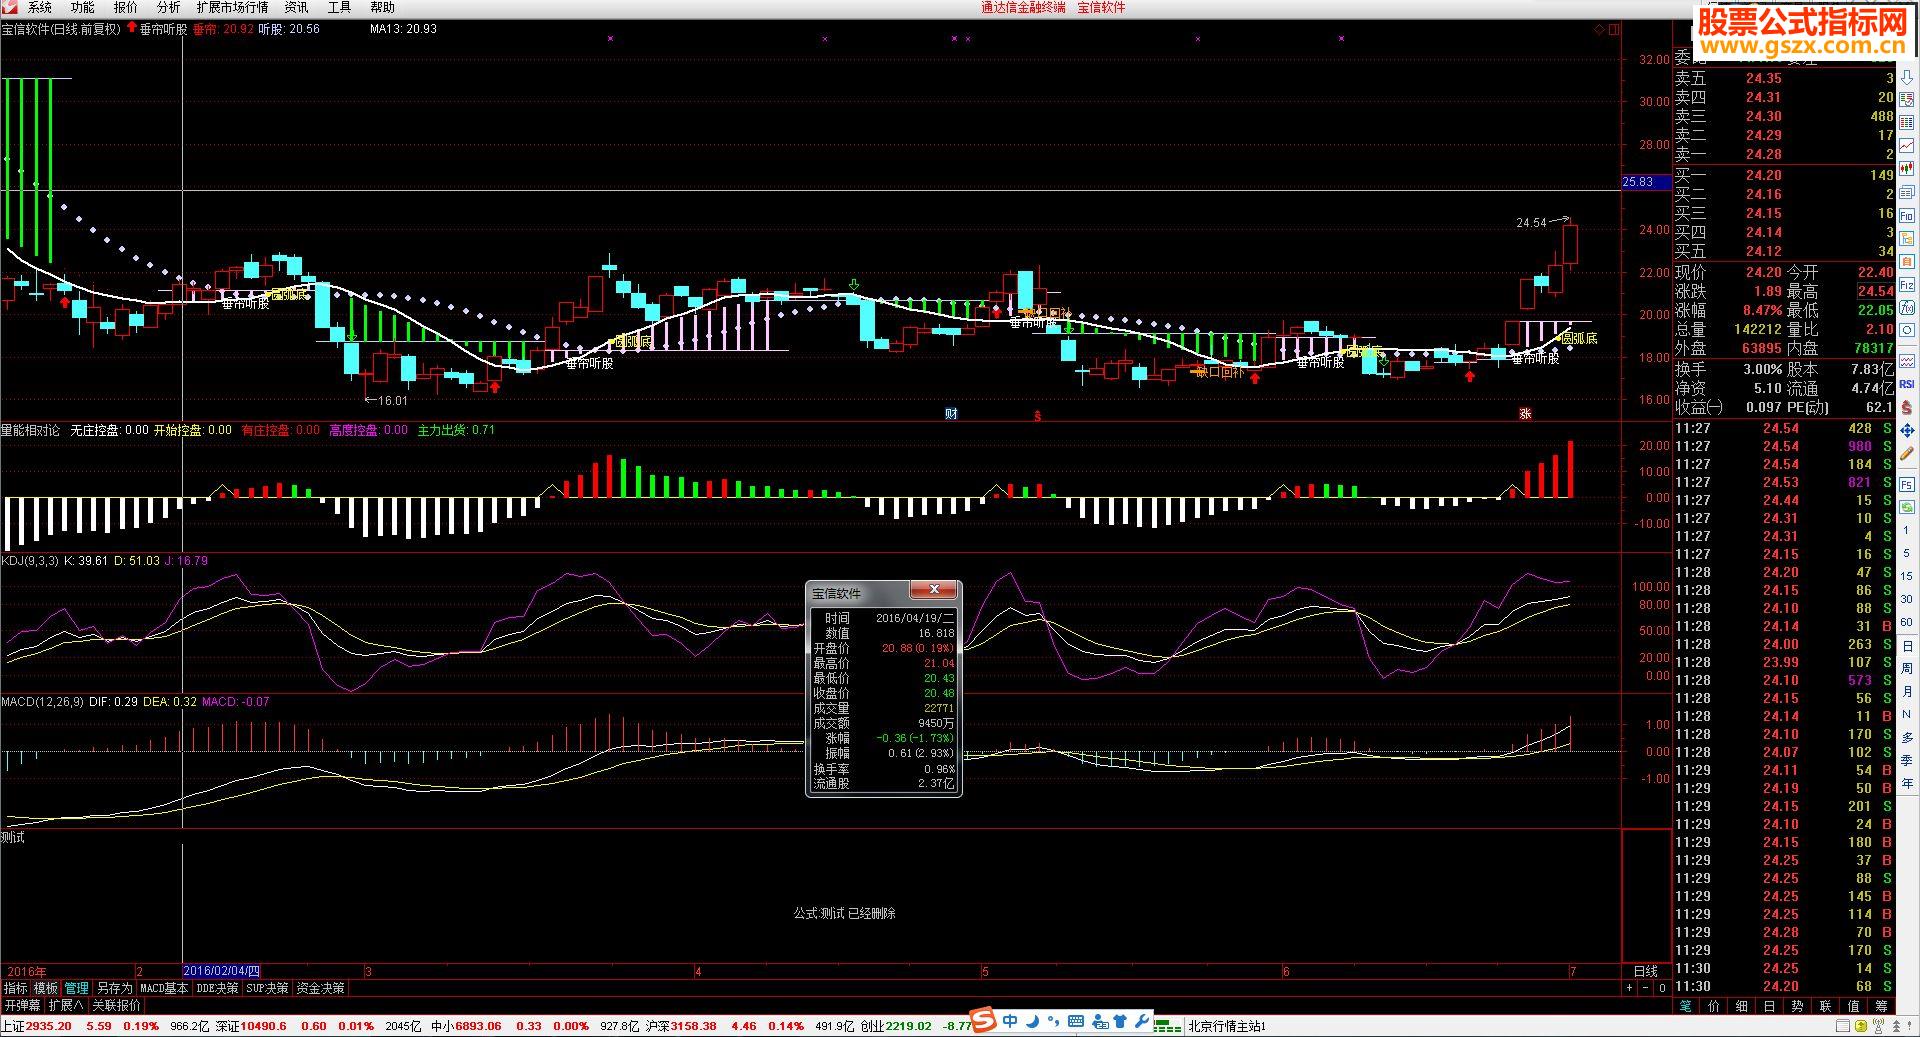Viewport: 1920px width, 1037px height.
Task: Click the 开弹幕 button
Action: 23,1005
